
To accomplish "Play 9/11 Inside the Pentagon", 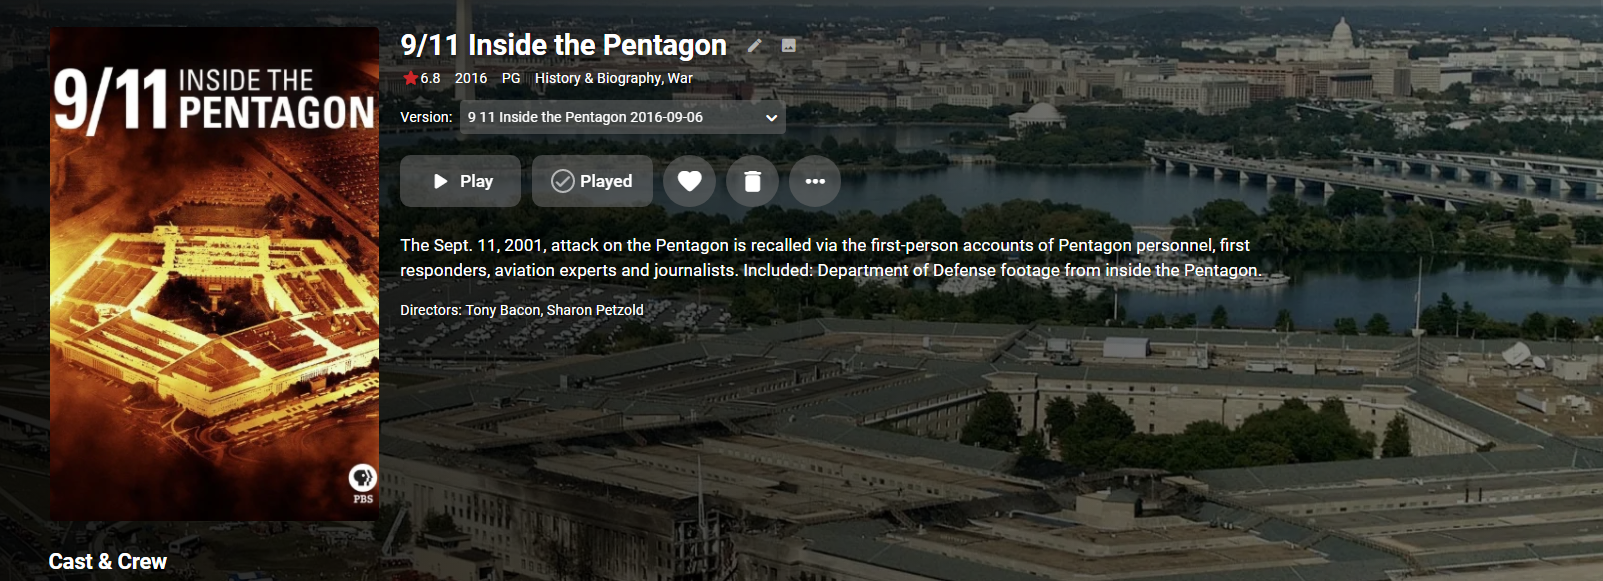I will click(460, 181).
